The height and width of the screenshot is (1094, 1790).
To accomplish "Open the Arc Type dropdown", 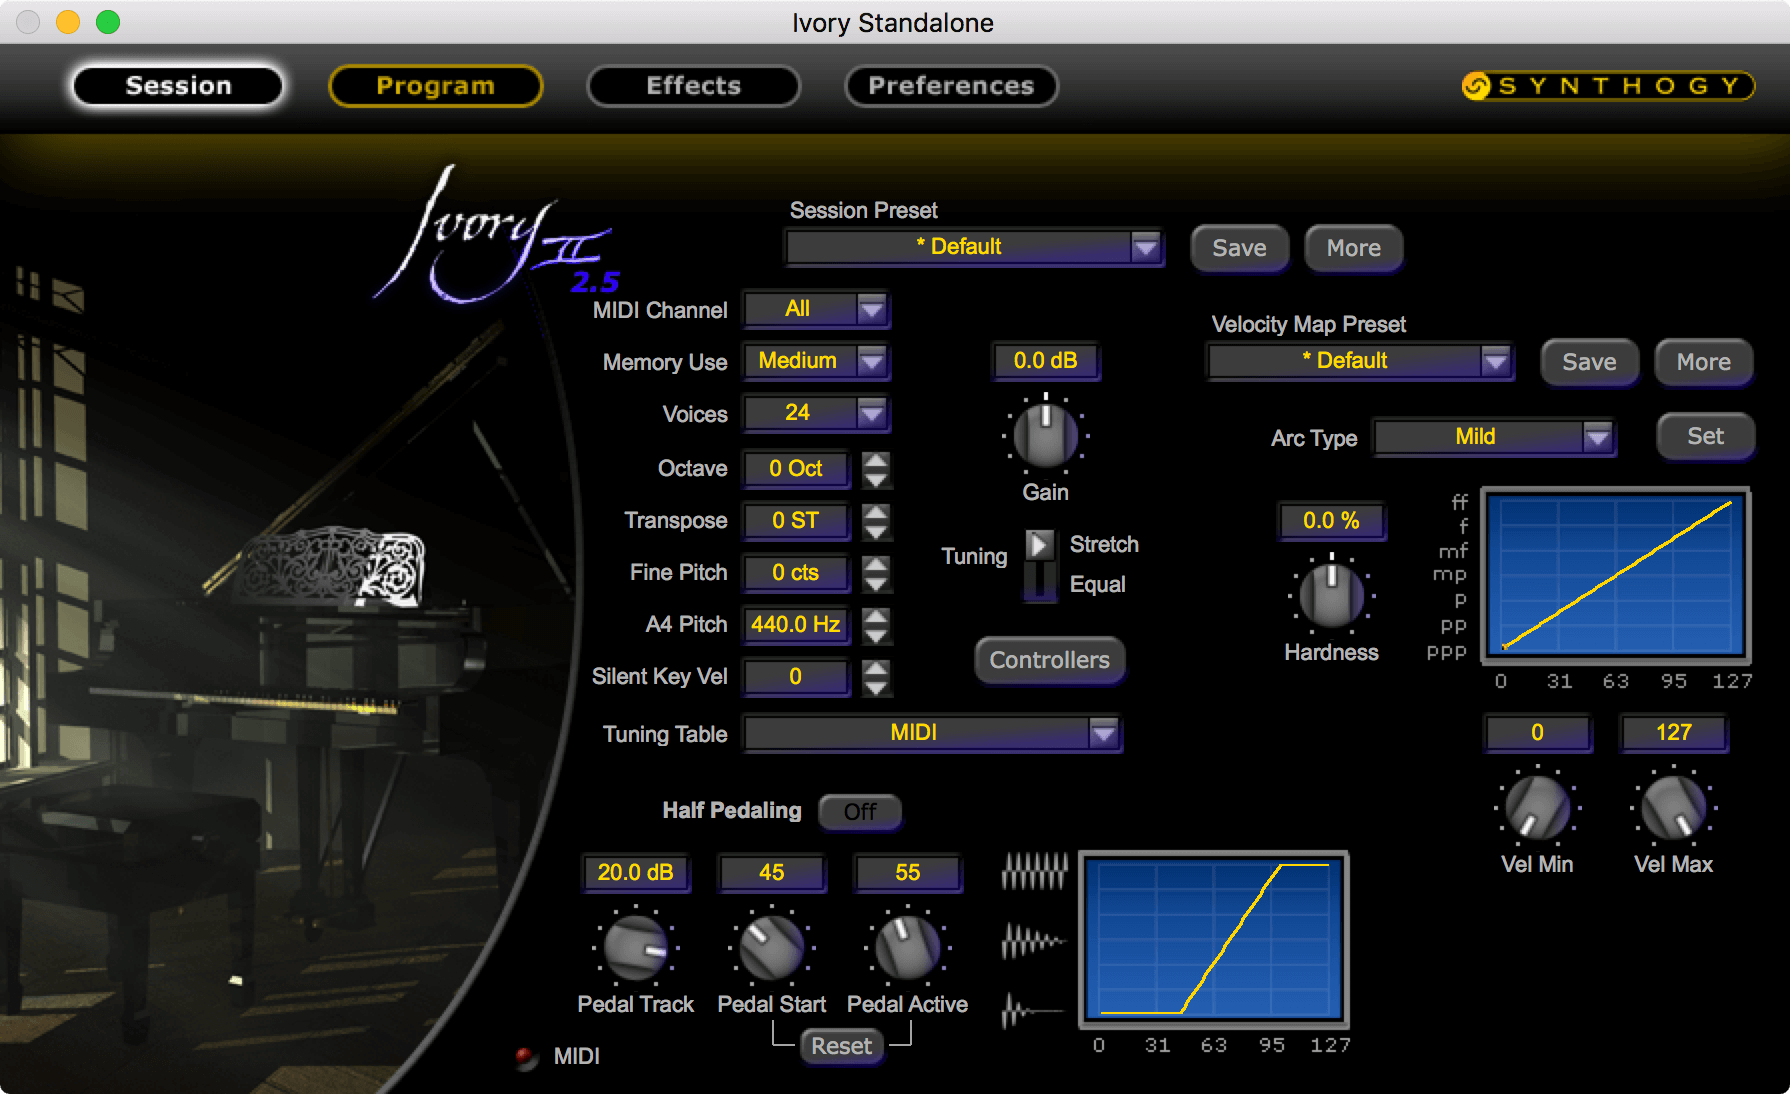I will [x=1495, y=437].
